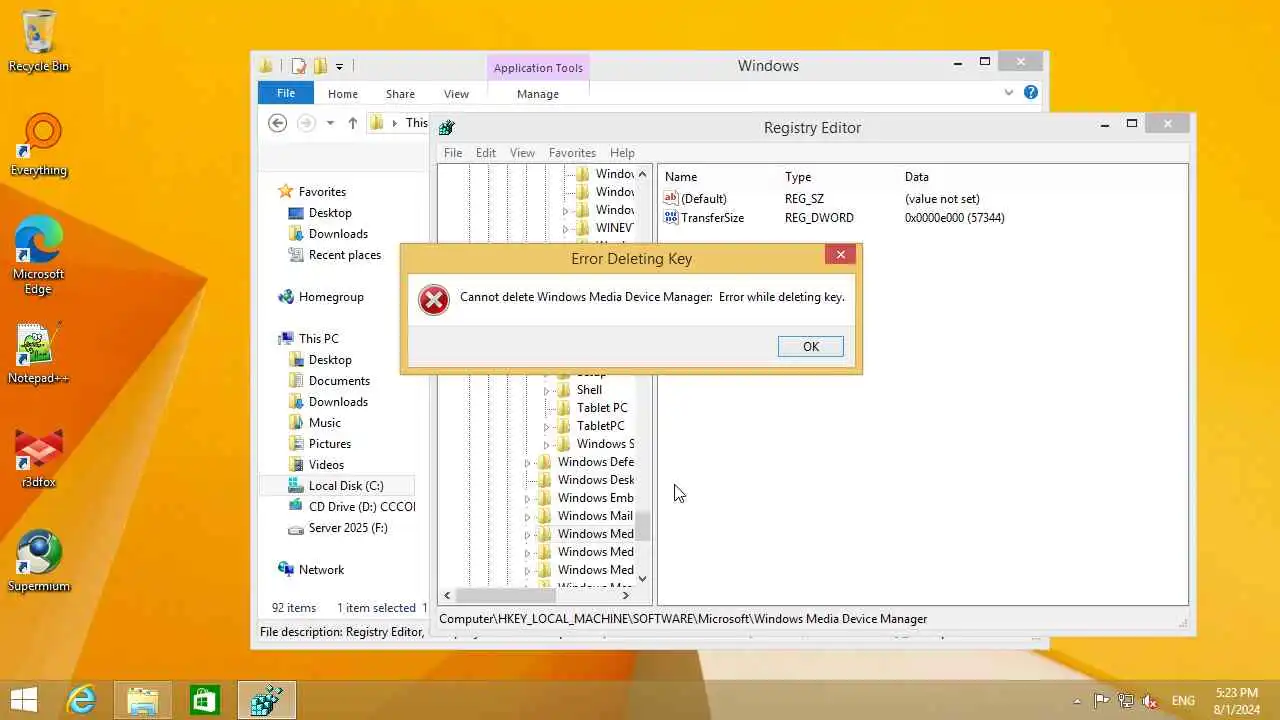Expand the TabletPC registry key
Image resolution: width=1280 pixels, height=720 pixels.
[x=547, y=426]
